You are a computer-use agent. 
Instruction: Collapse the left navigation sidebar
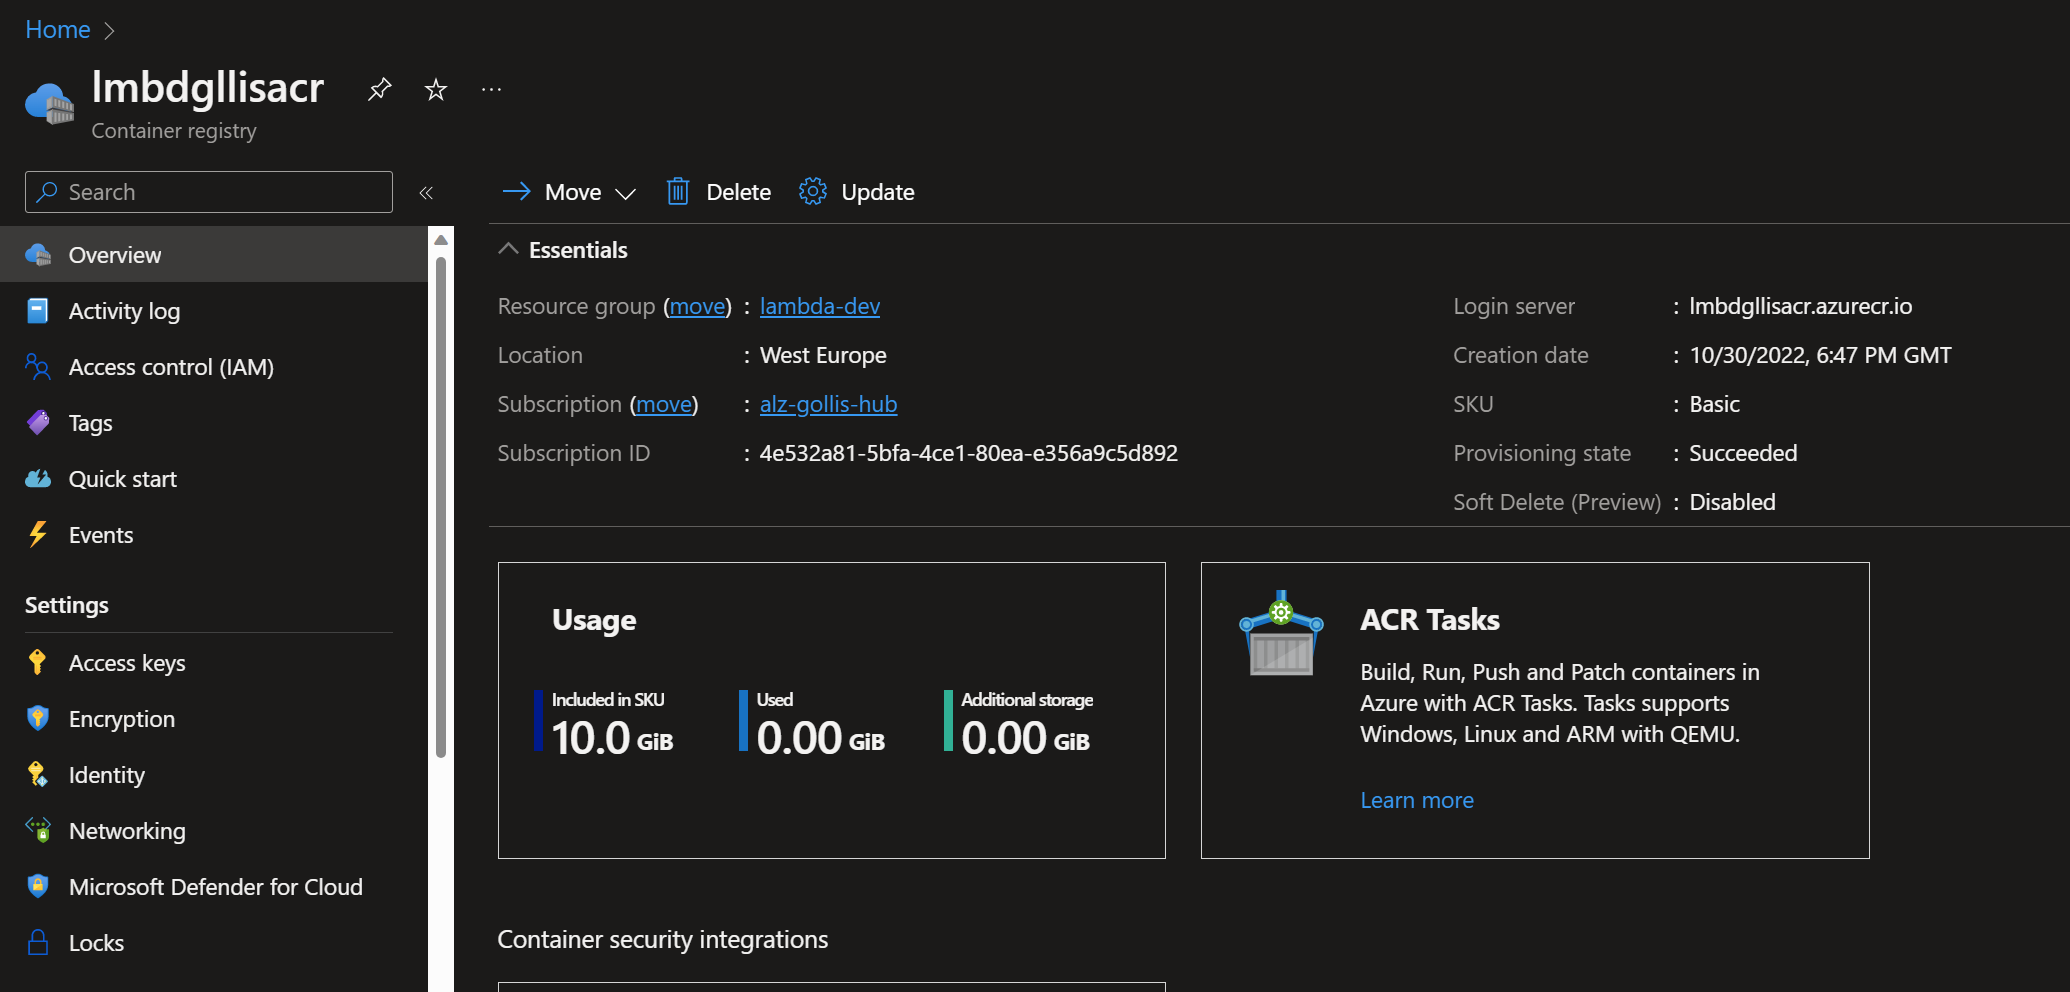426,193
